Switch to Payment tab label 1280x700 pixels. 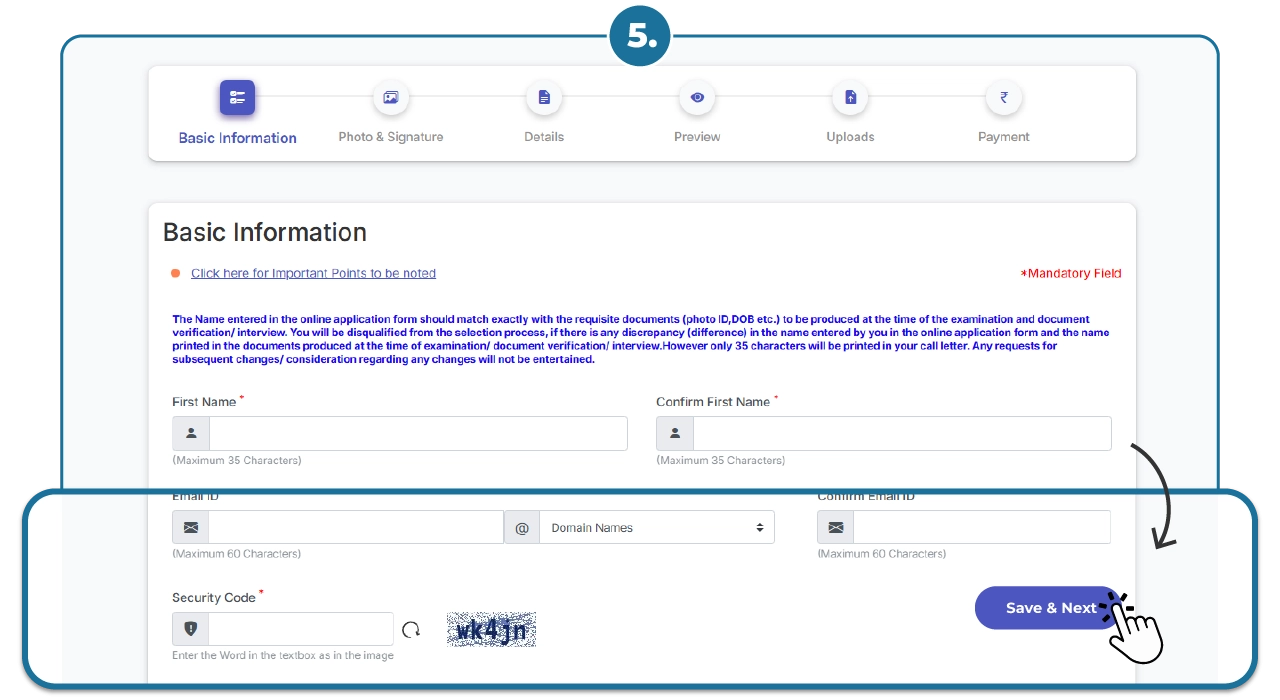(x=1003, y=137)
